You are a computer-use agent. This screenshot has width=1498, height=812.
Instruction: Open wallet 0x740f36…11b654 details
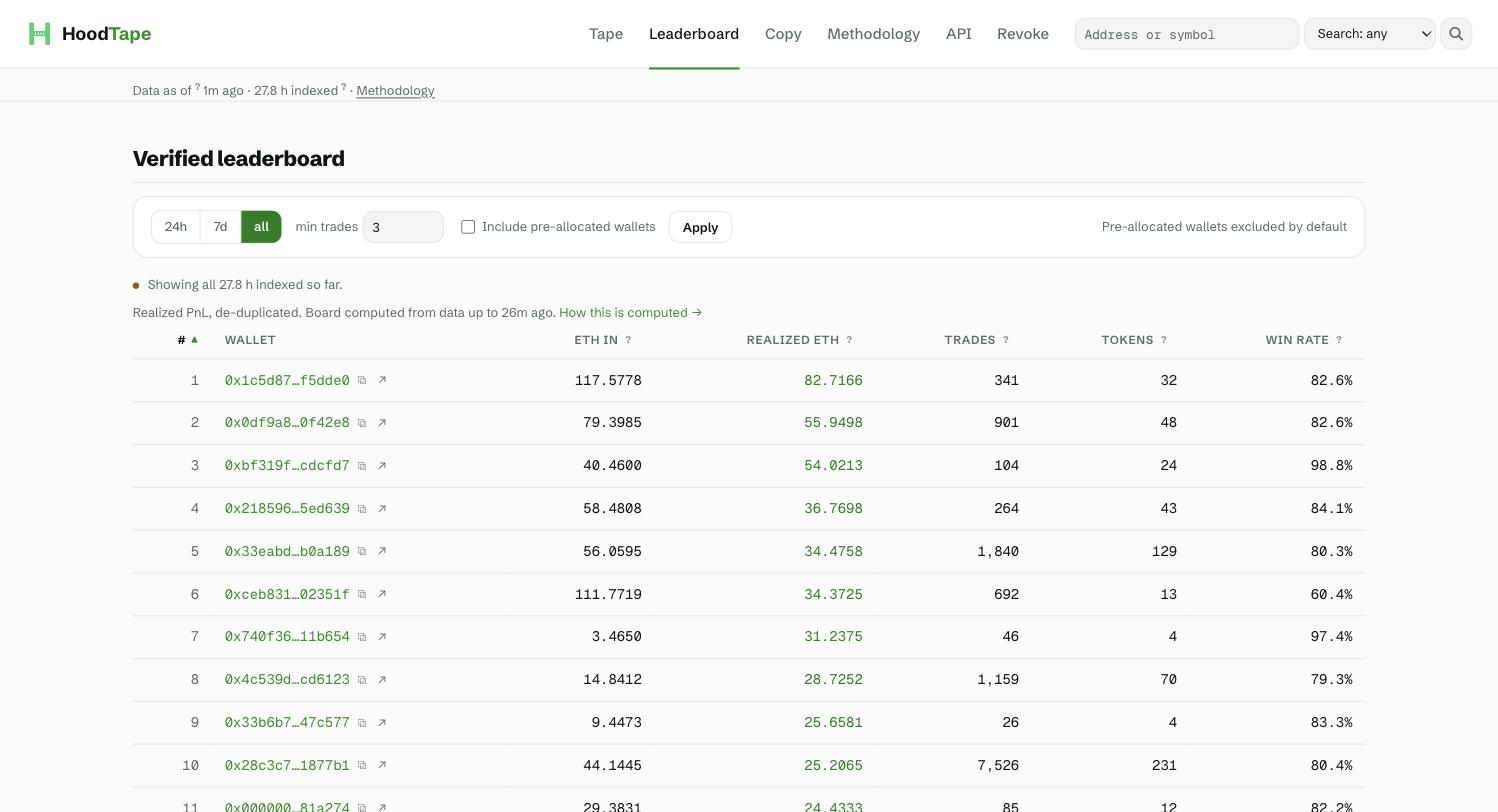[287, 637]
